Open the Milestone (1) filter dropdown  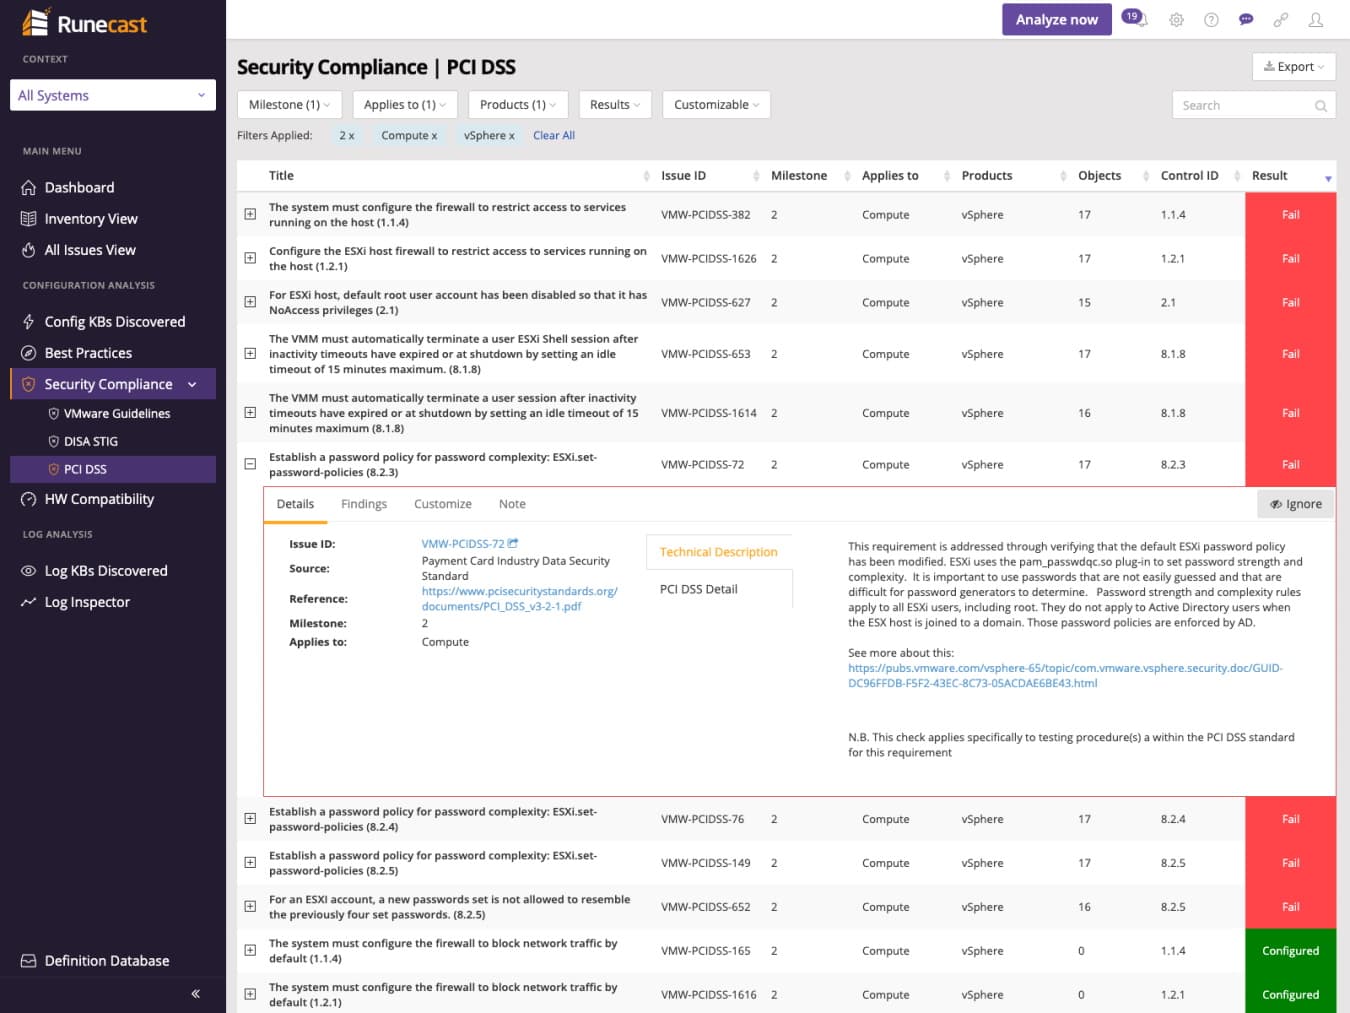pos(290,105)
